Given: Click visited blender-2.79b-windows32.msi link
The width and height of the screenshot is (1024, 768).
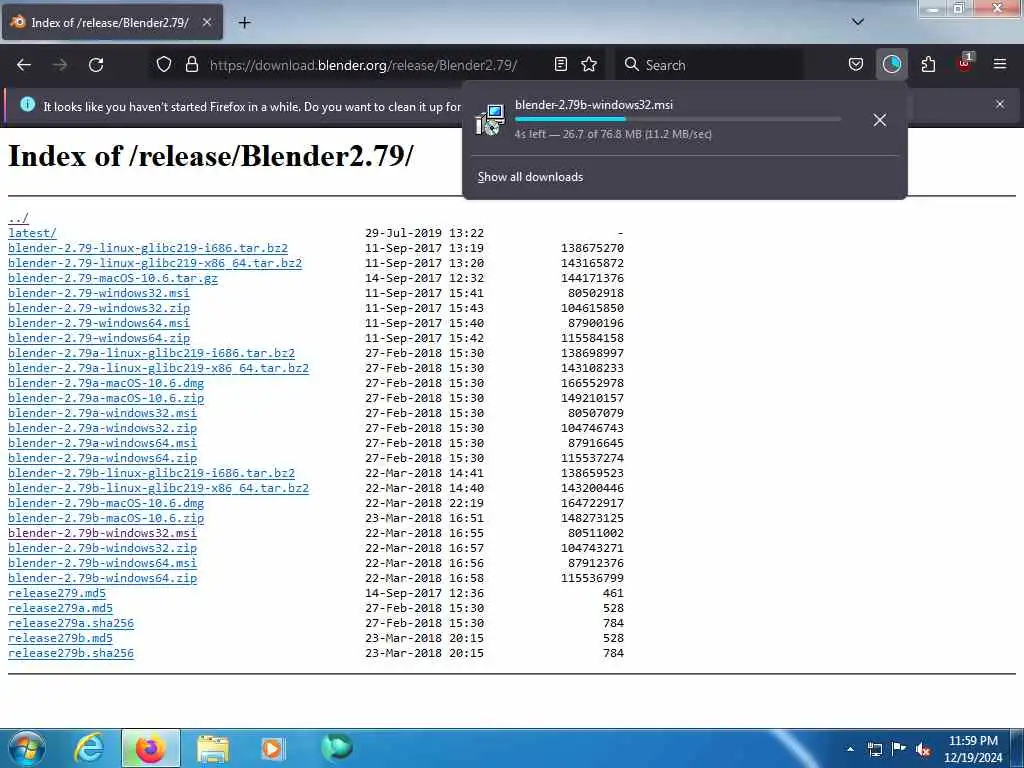Looking at the screenshot, I should pos(103,534).
